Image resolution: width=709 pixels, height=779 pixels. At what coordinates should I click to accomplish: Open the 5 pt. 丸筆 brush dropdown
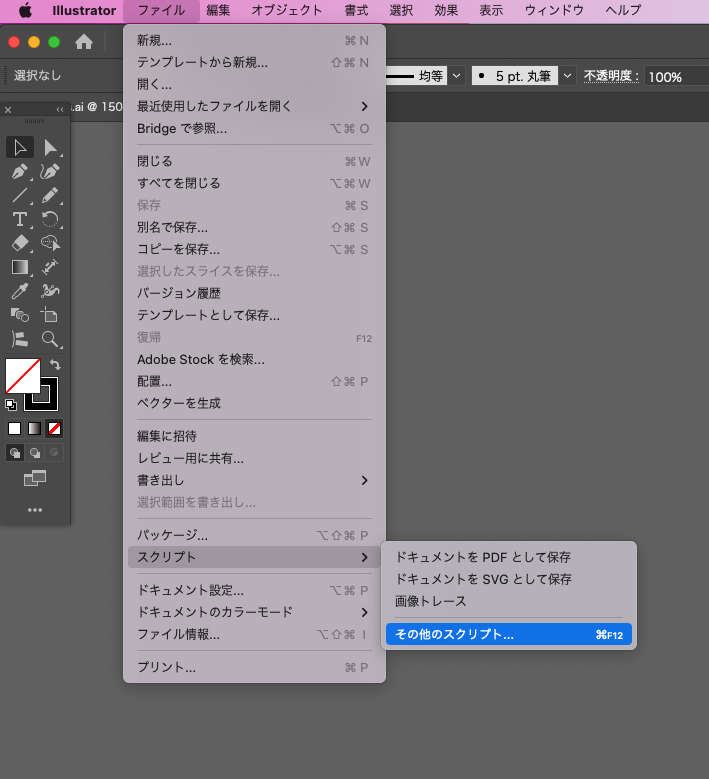coord(567,76)
